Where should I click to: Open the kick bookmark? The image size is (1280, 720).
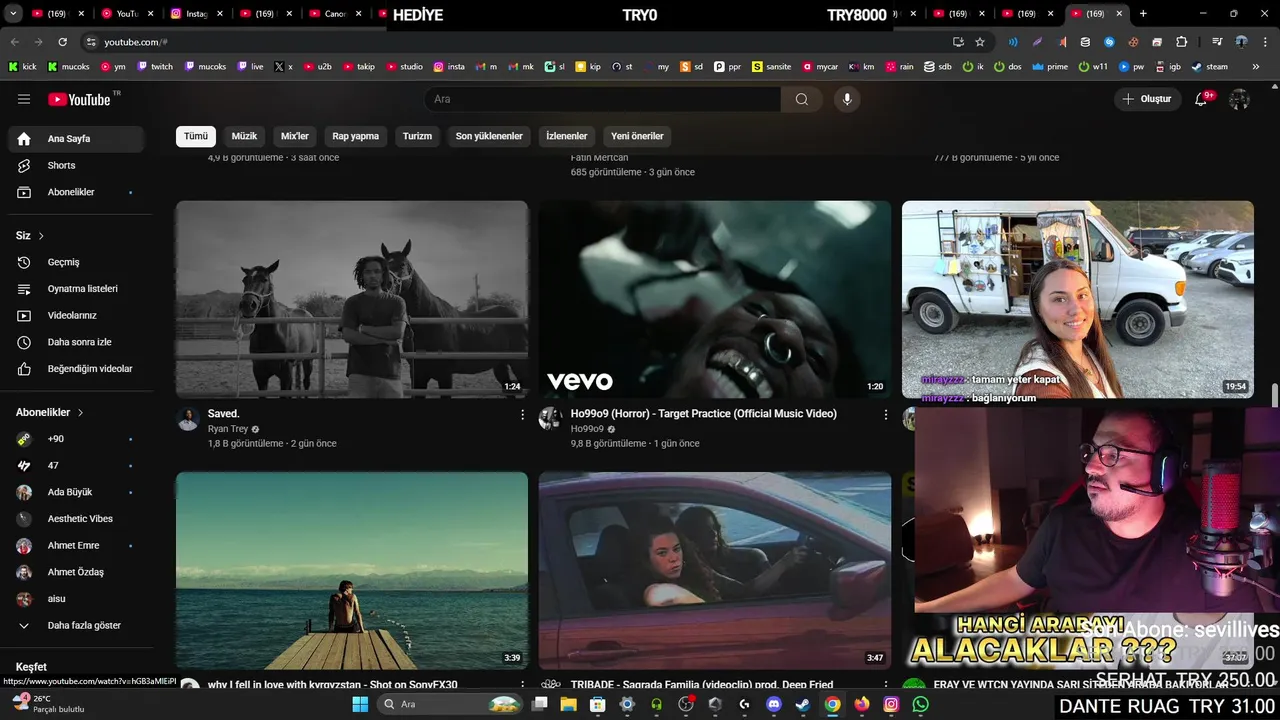(22, 67)
